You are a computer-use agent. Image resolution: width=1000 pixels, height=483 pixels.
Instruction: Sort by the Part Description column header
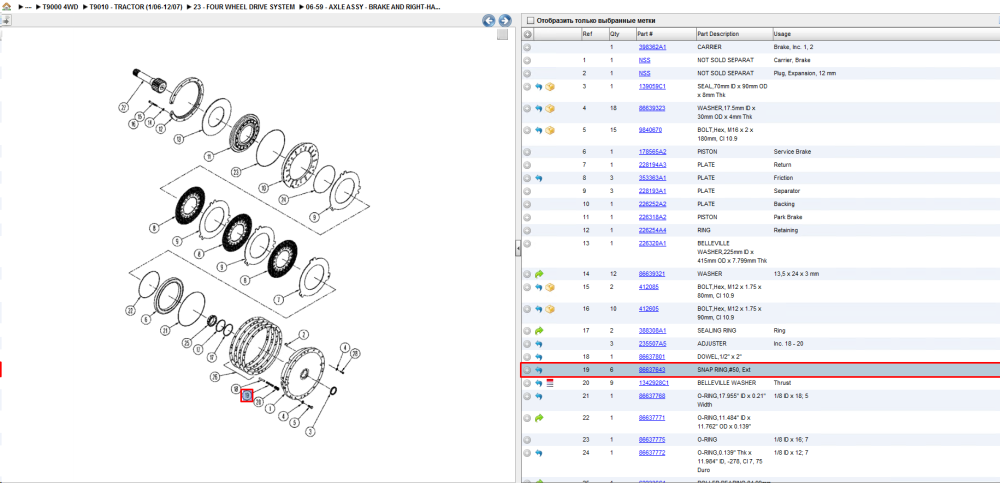coord(733,34)
